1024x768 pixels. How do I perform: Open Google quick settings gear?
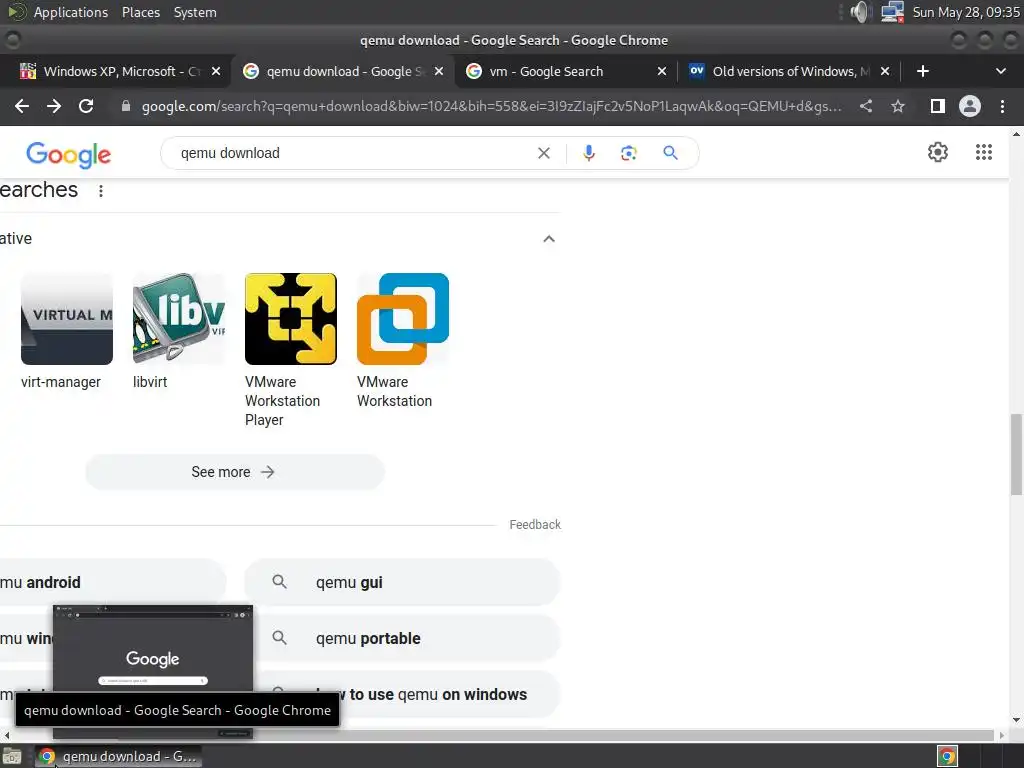[938, 152]
